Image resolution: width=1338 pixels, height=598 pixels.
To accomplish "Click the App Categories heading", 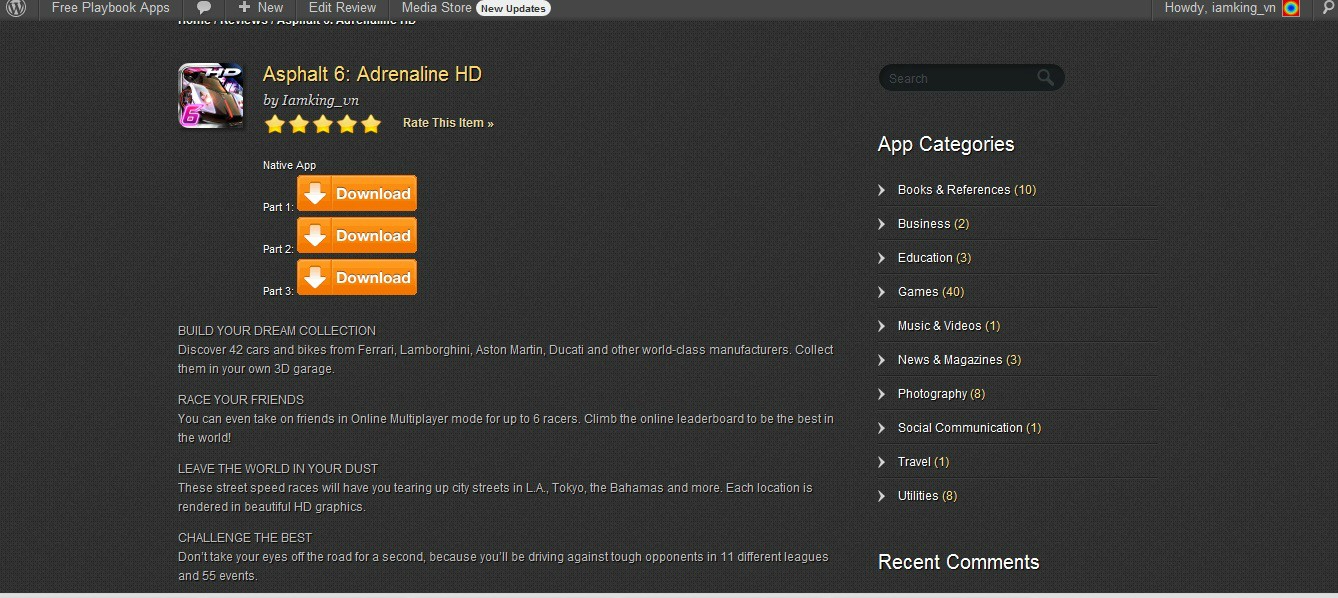I will (x=946, y=145).
